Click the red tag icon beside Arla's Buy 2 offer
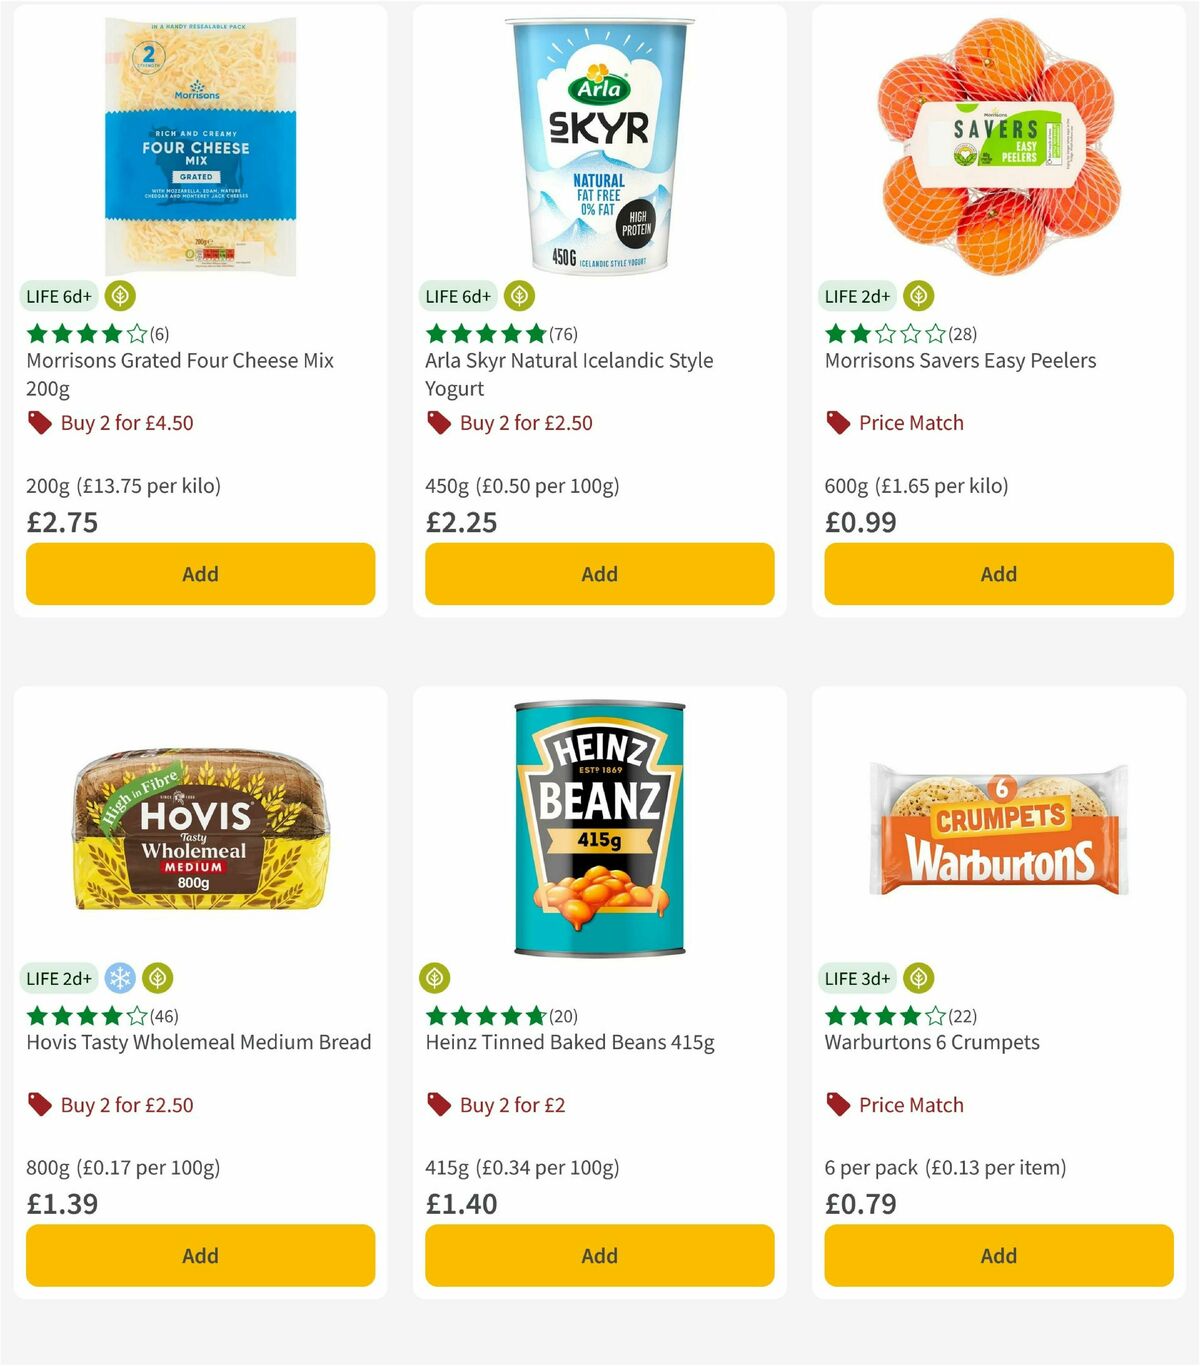 coord(438,422)
